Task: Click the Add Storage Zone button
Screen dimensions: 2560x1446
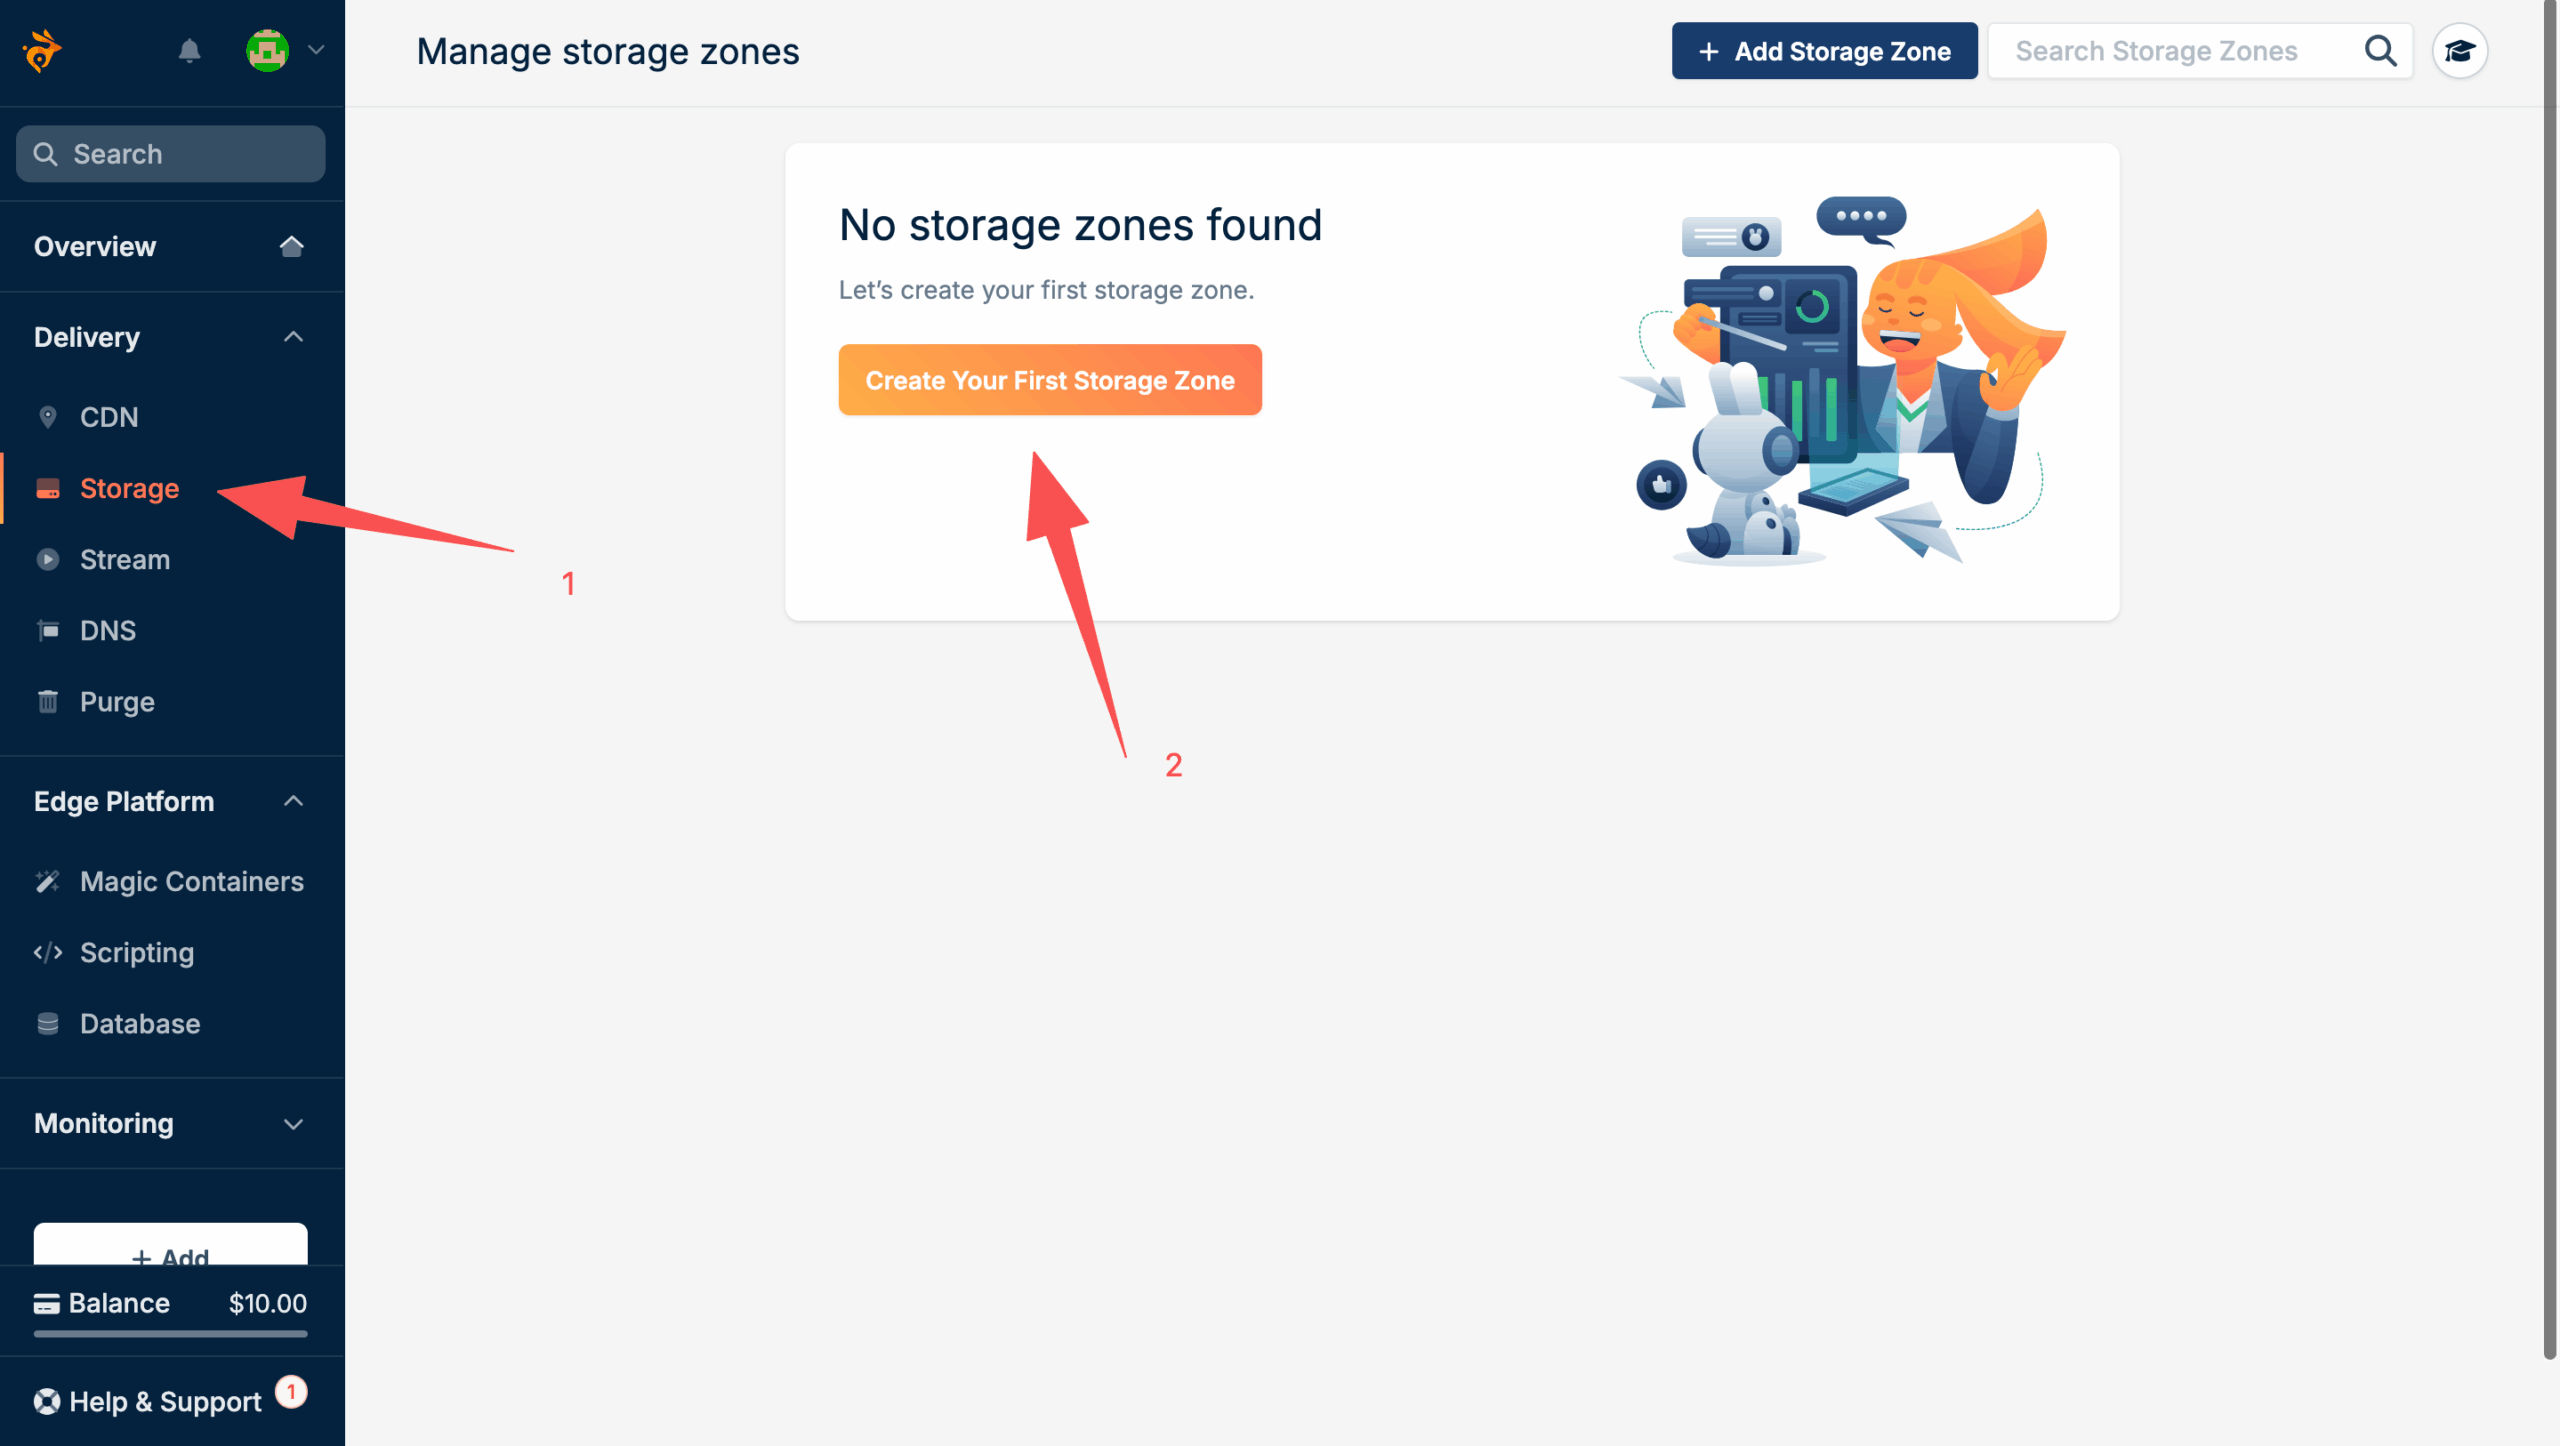Action: point(1824,51)
